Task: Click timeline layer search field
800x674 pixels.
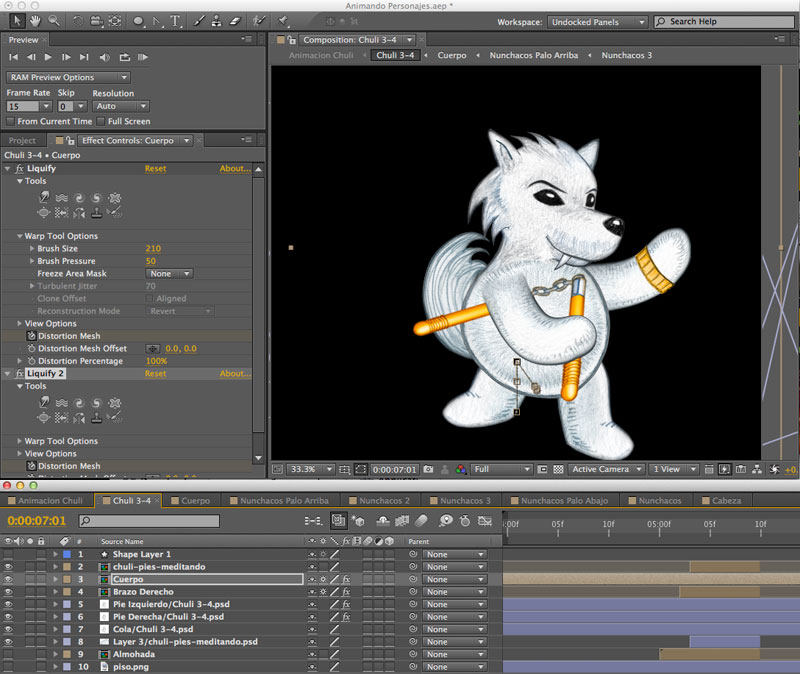Action: (x=149, y=521)
